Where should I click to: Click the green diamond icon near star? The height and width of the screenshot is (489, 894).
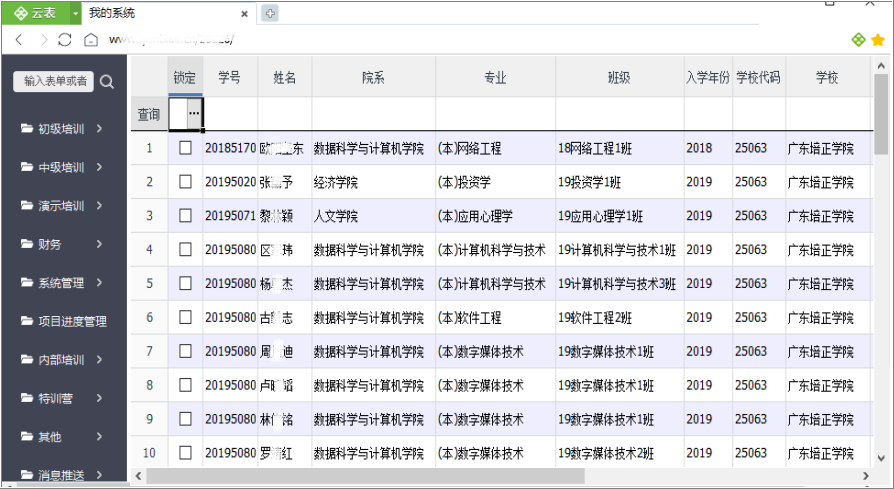(858, 40)
